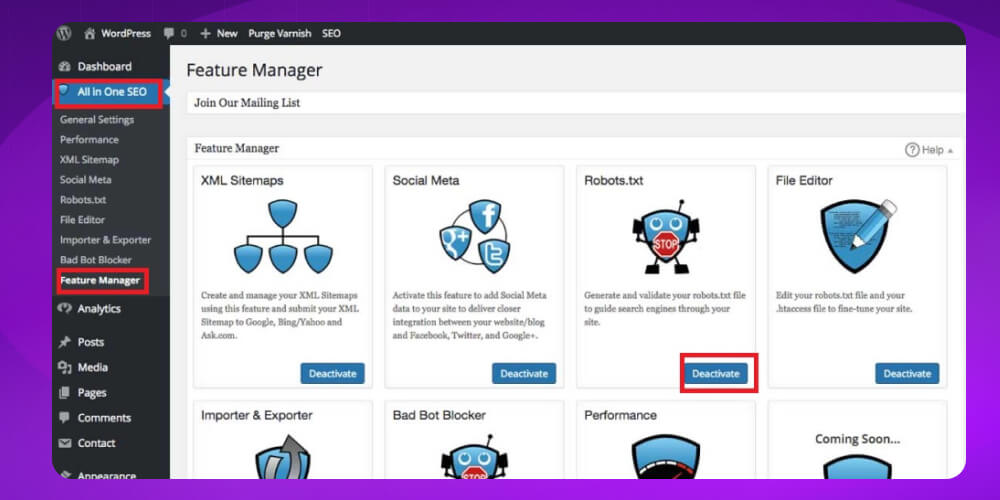Click the Social Meta shields icon
Image resolution: width=1000 pixels, height=500 pixels.
tap(475, 237)
